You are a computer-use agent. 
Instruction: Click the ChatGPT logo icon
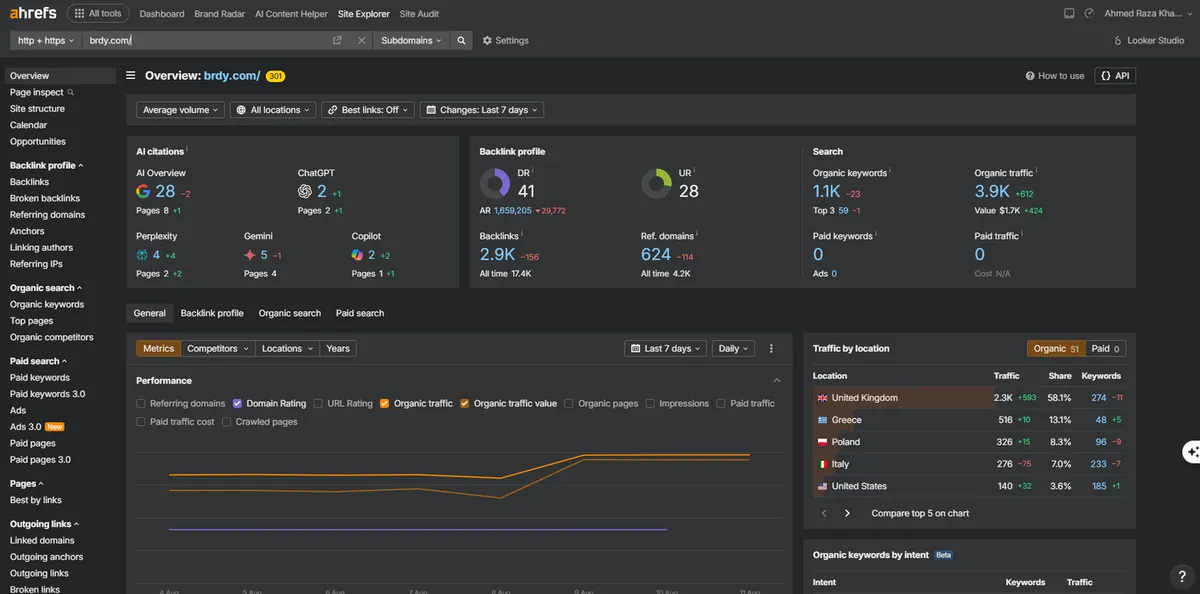pos(305,191)
